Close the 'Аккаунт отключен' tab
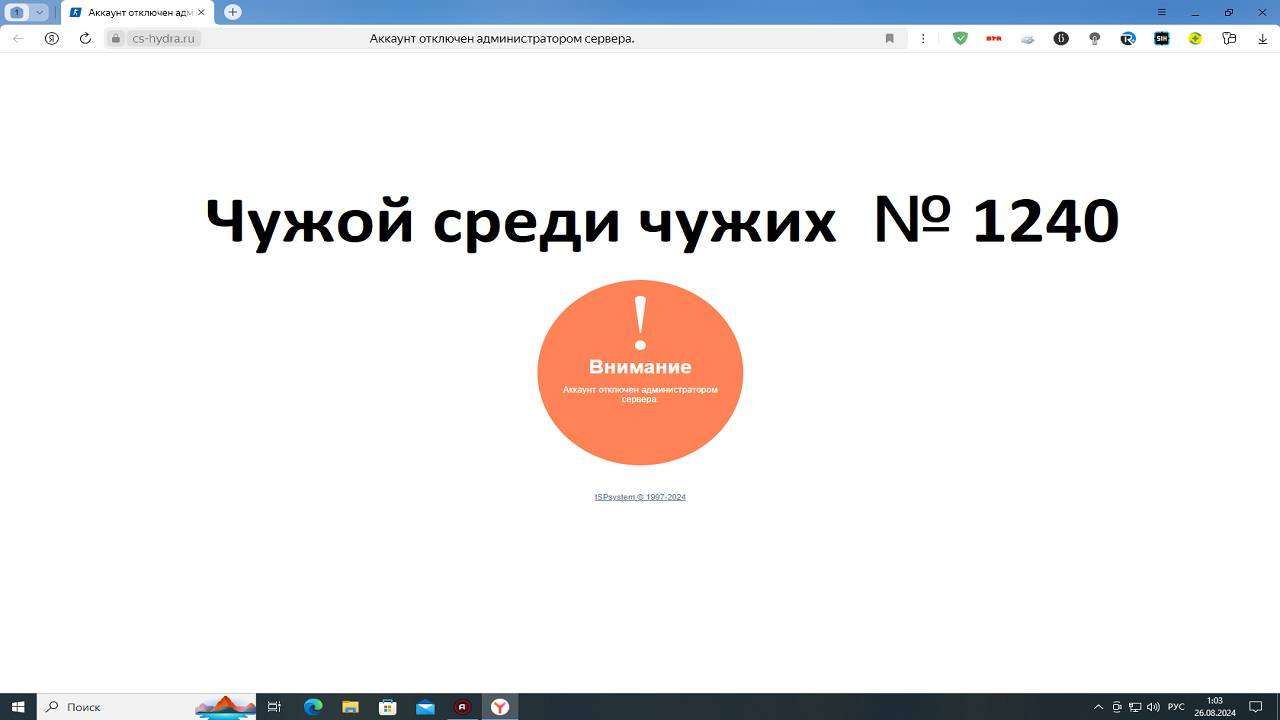The width and height of the screenshot is (1280, 720). pos(202,12)
